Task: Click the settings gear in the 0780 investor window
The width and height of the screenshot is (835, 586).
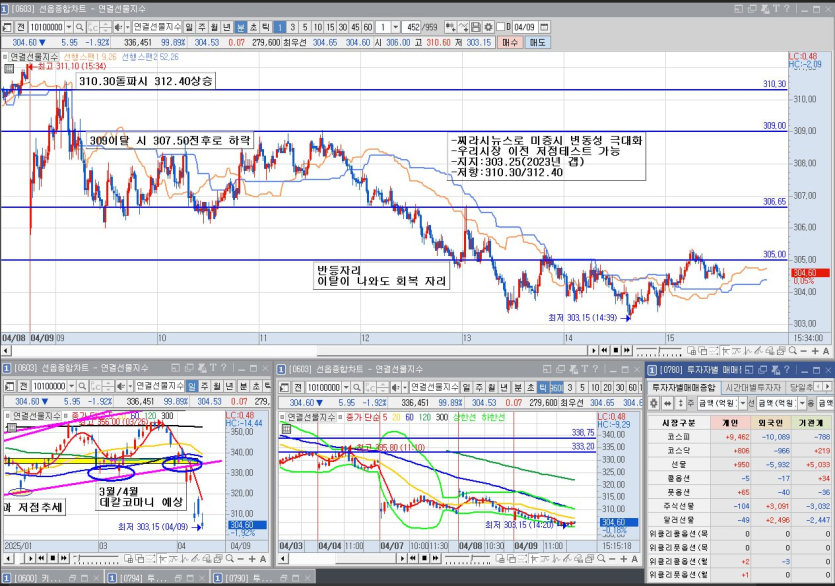Action: (654, 403)
